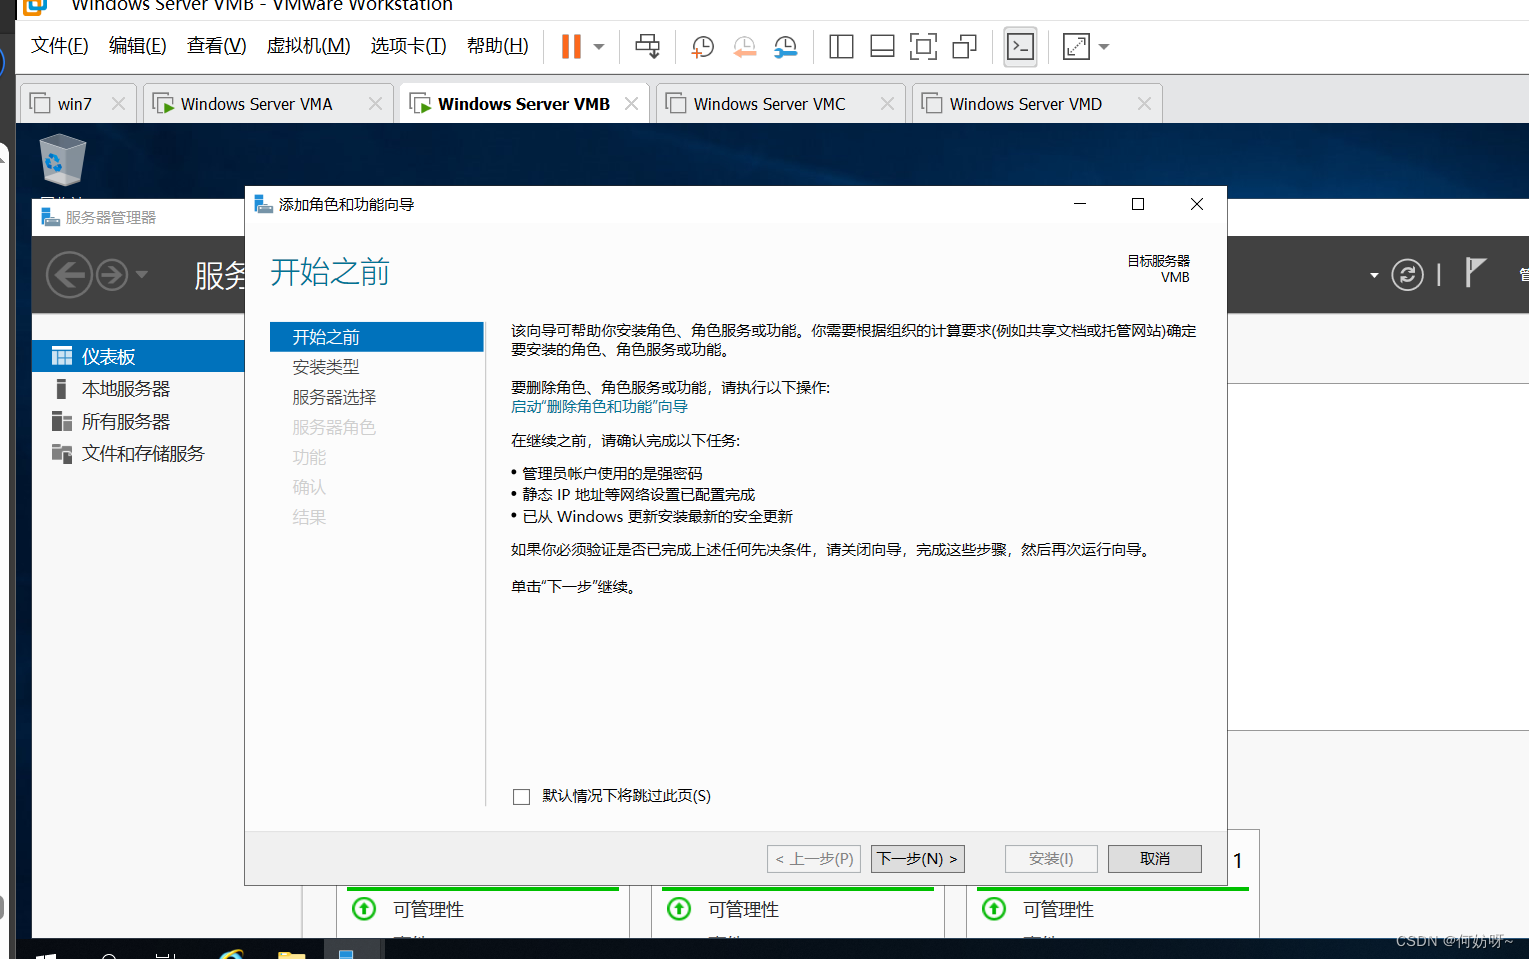
Task: Expand the pause button power dropdown
Action: [x=599, y=47]
